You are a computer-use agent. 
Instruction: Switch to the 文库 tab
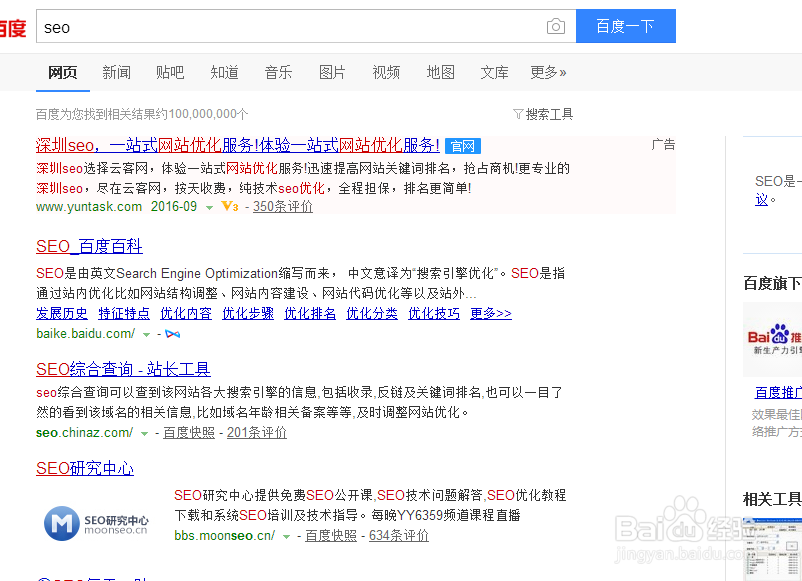point(494,73)
